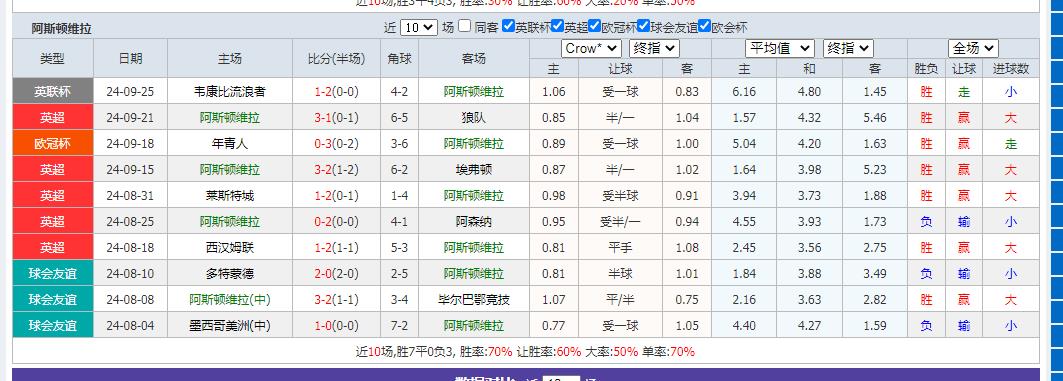Viewport: 1063px width, 381px height.
Task: Open the 平均值 odds dropdown
Action: point(780,49)
